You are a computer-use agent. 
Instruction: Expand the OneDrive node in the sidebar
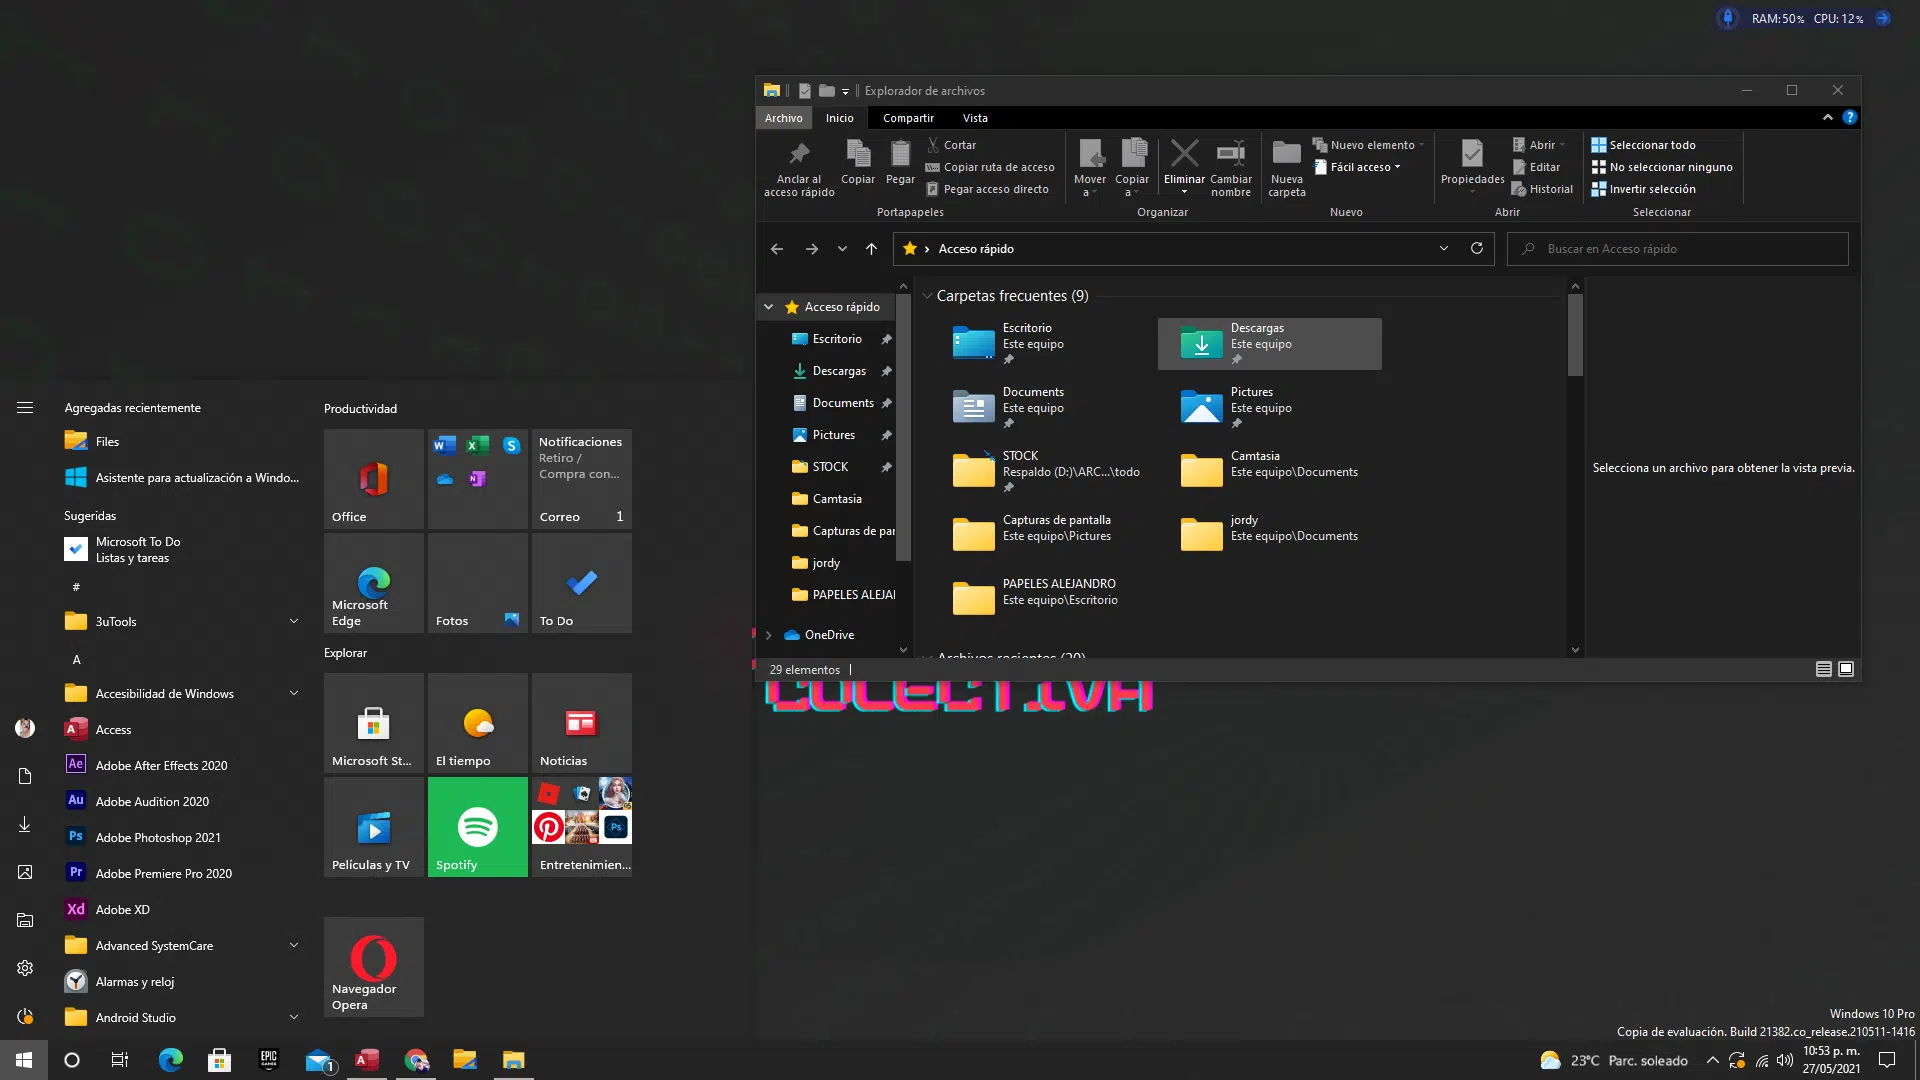click(x=768, y=634)
